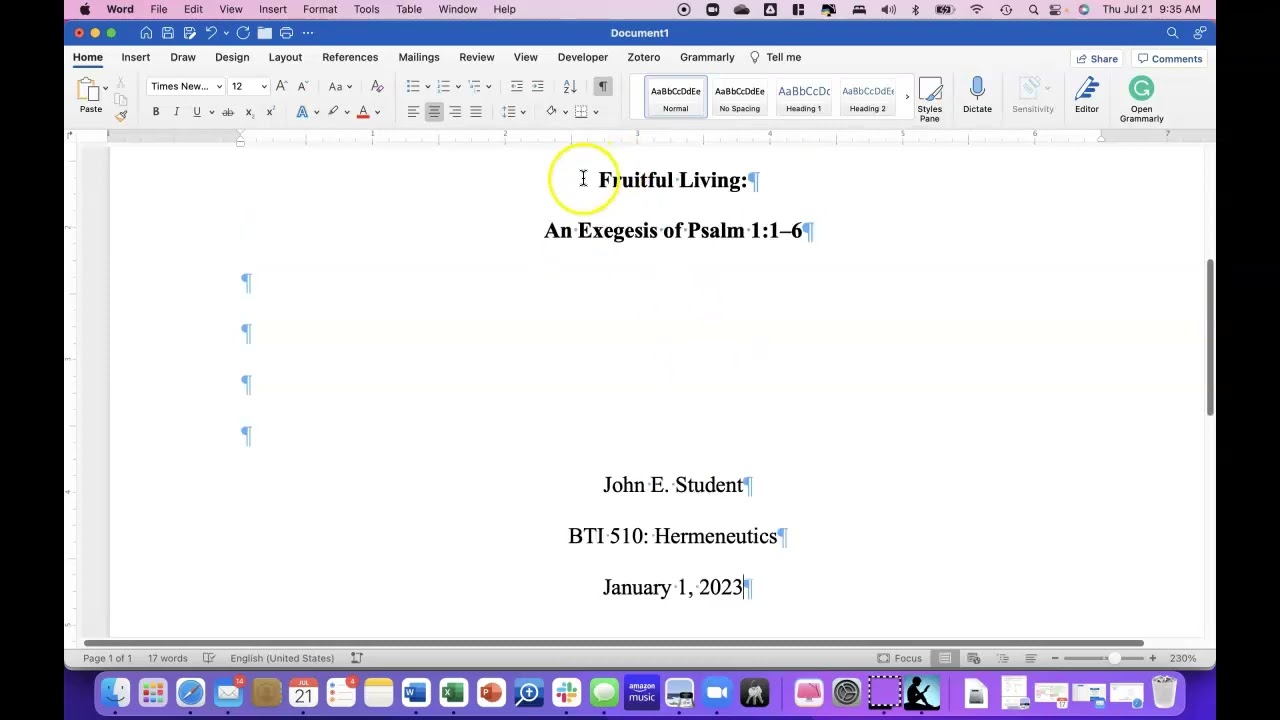Toggle Center alignment

[x=434, y=112]
